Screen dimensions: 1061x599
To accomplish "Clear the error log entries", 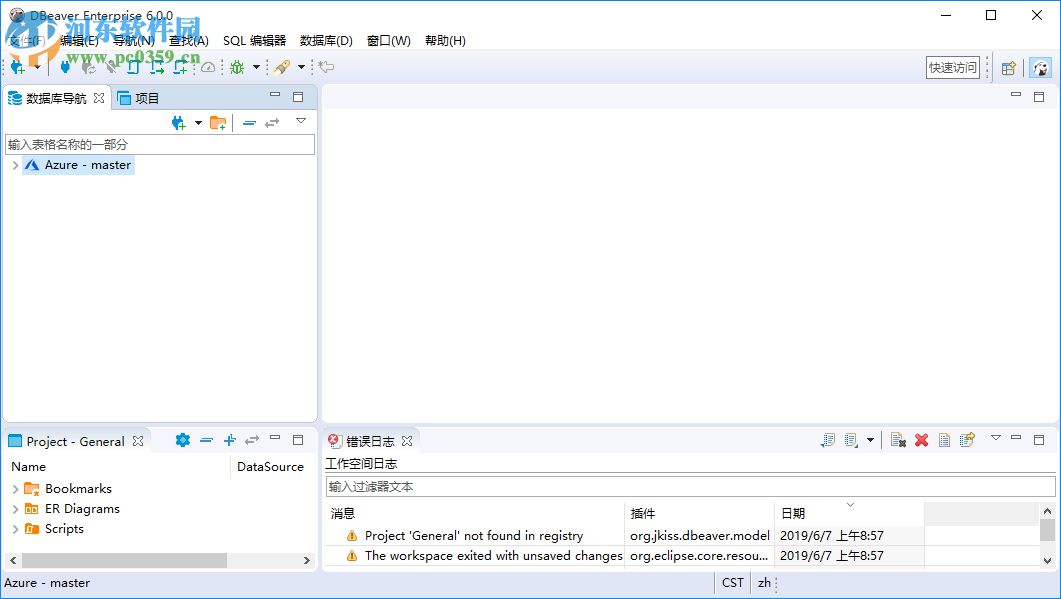I will [x=920, y=440].
